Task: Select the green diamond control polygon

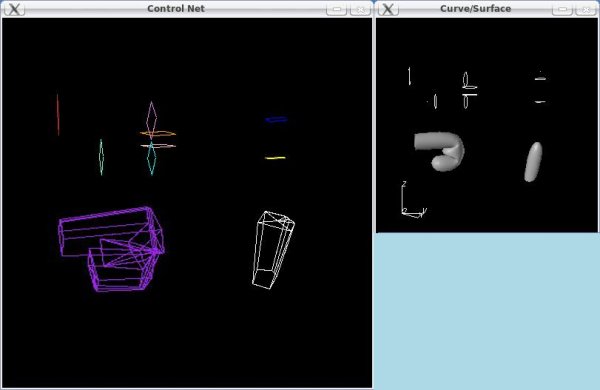Action: (x=101, y=157)
